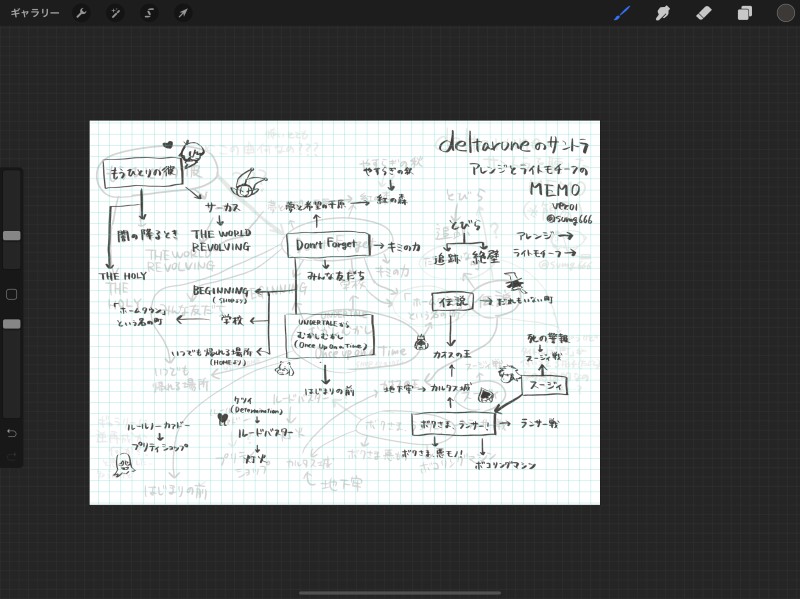Tap the boxed 'スージィ' note
The height and width of the screenshot is (599, 800).
tap(544, 385)
